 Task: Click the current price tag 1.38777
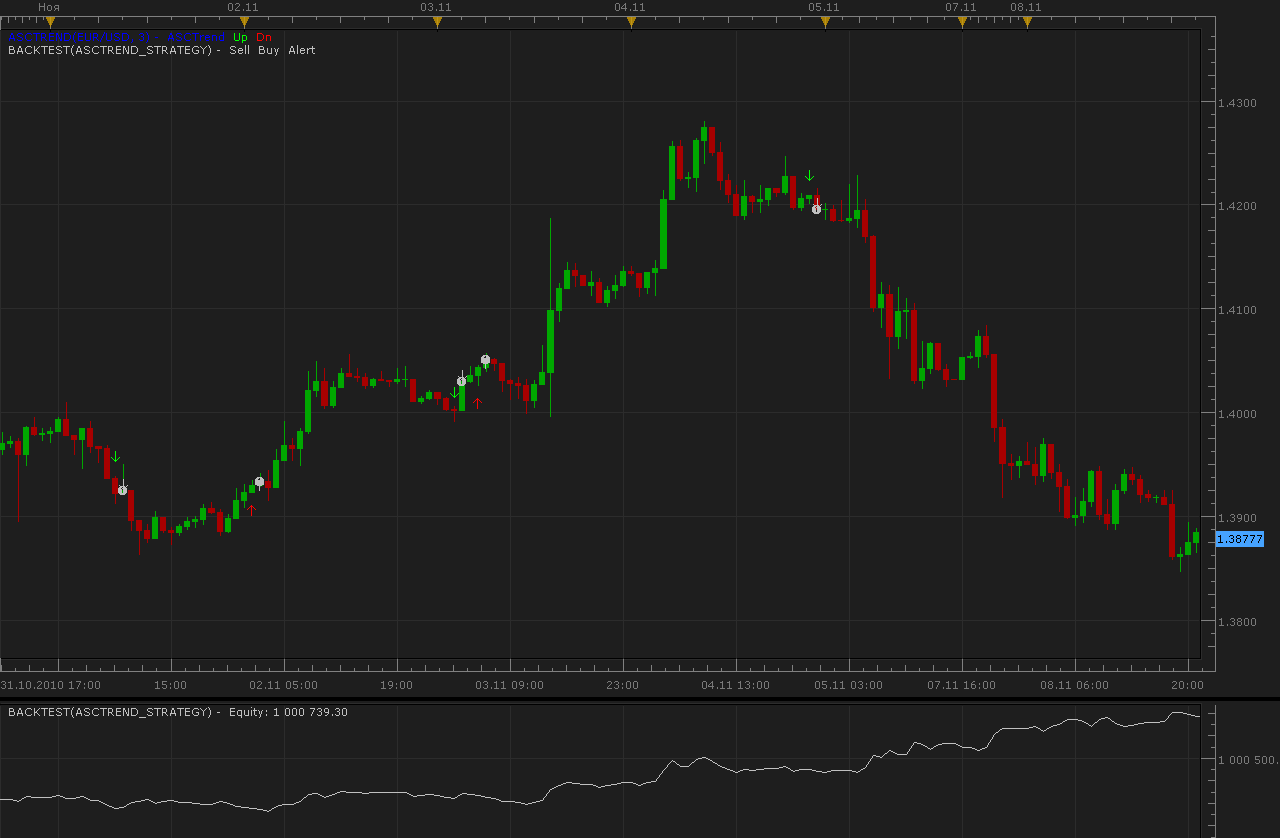[1240, 539]
